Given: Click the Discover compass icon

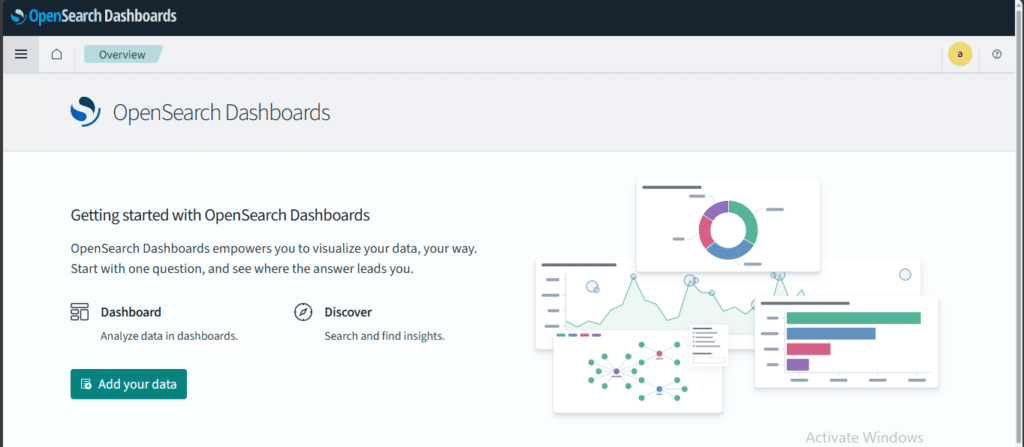Looking at the screenshot, I should coord(303,312).
